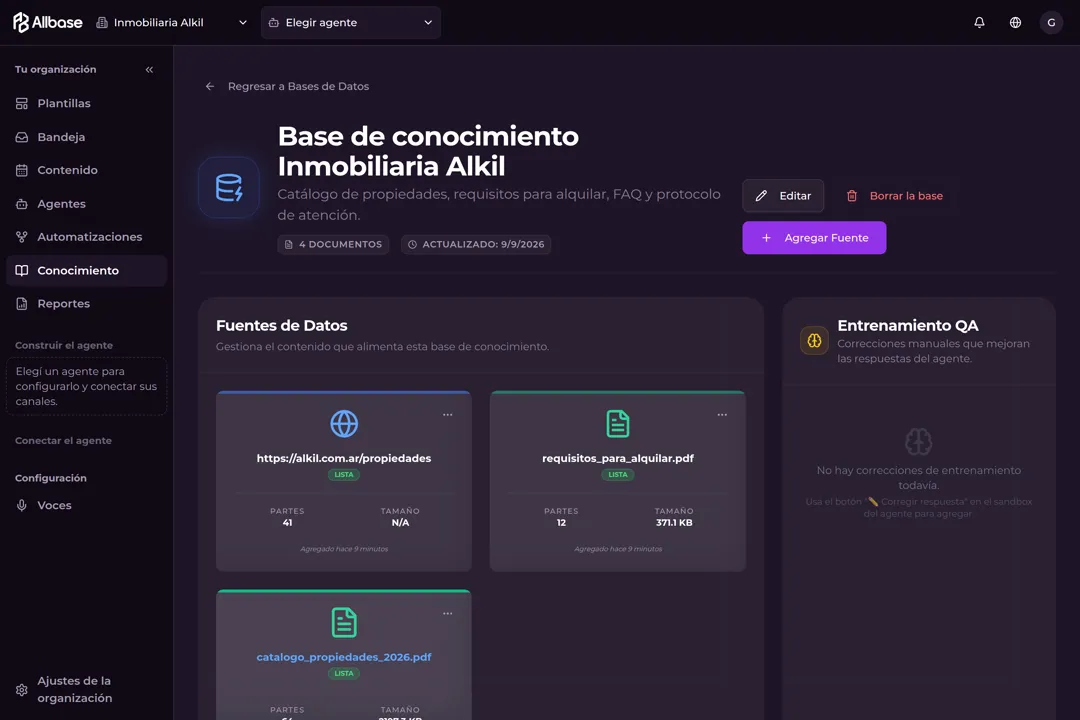Go to Agentes in the sidebar
The width and height of the screenshot is (1080, 720).
click(x=87, y=204)
